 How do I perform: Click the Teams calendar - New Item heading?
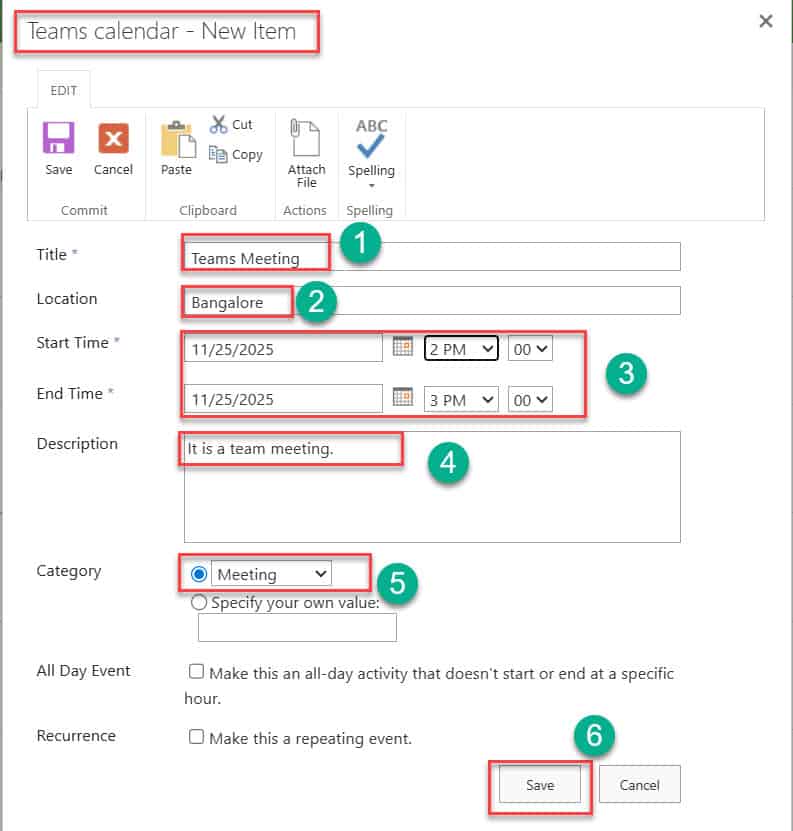[162, 31]
